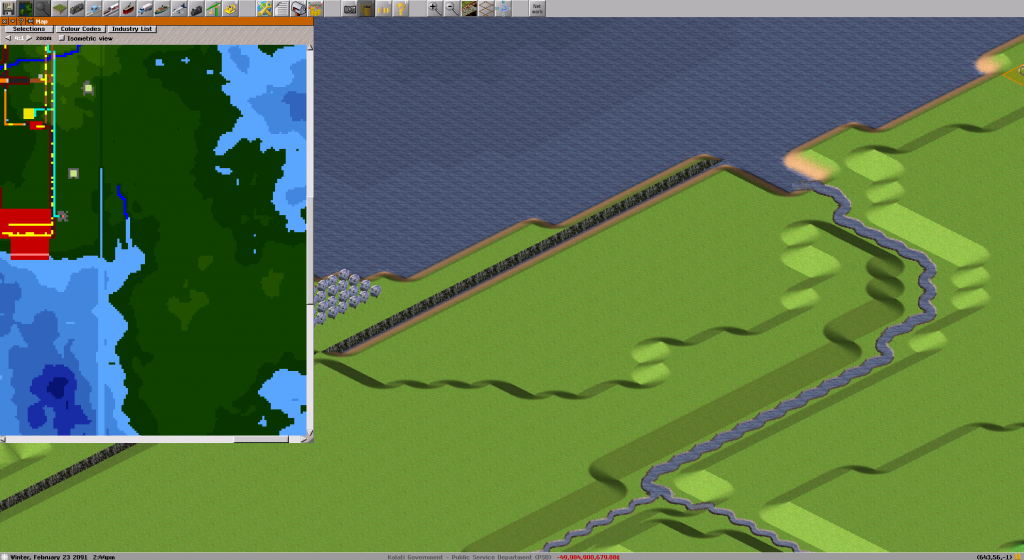Click the red city area on minimap
This screenshot has width=1024, height=560.
[x=26, y=233]
